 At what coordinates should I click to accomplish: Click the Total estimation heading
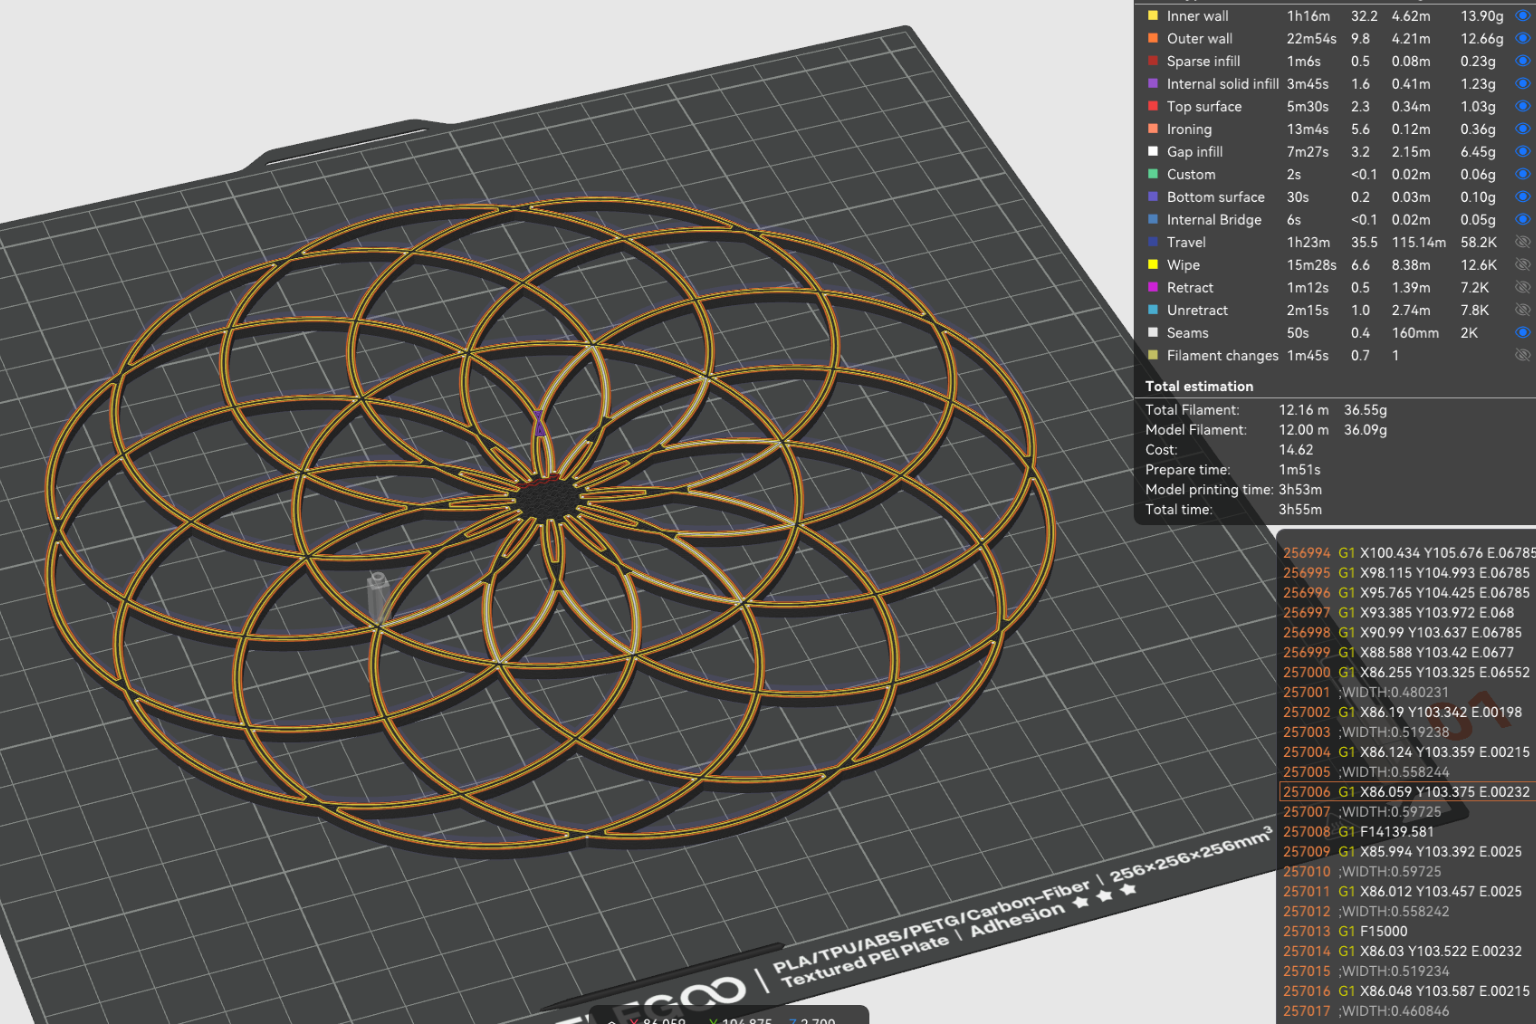pyautogui.click(x=1199, y=386)
